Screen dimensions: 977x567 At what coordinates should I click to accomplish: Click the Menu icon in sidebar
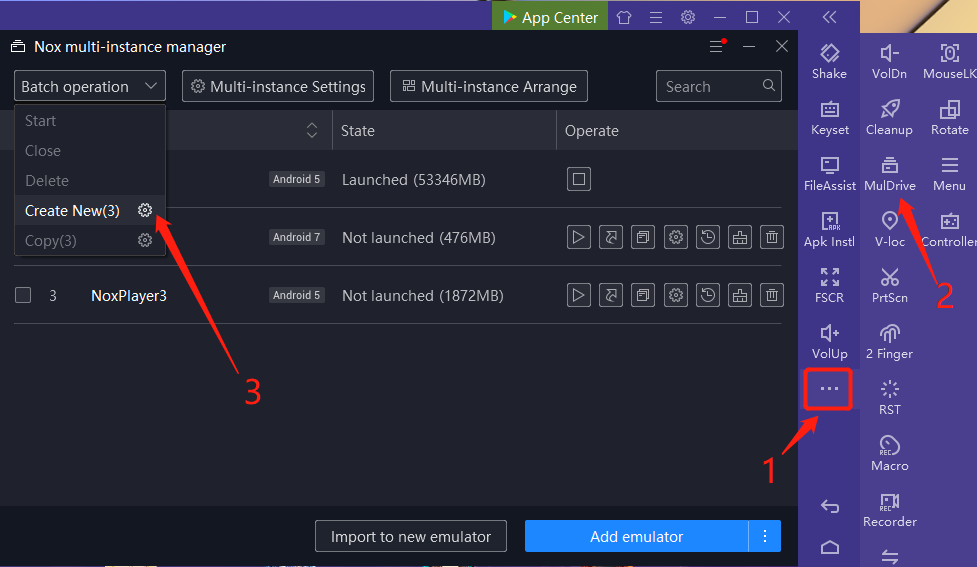click(949, 165)
